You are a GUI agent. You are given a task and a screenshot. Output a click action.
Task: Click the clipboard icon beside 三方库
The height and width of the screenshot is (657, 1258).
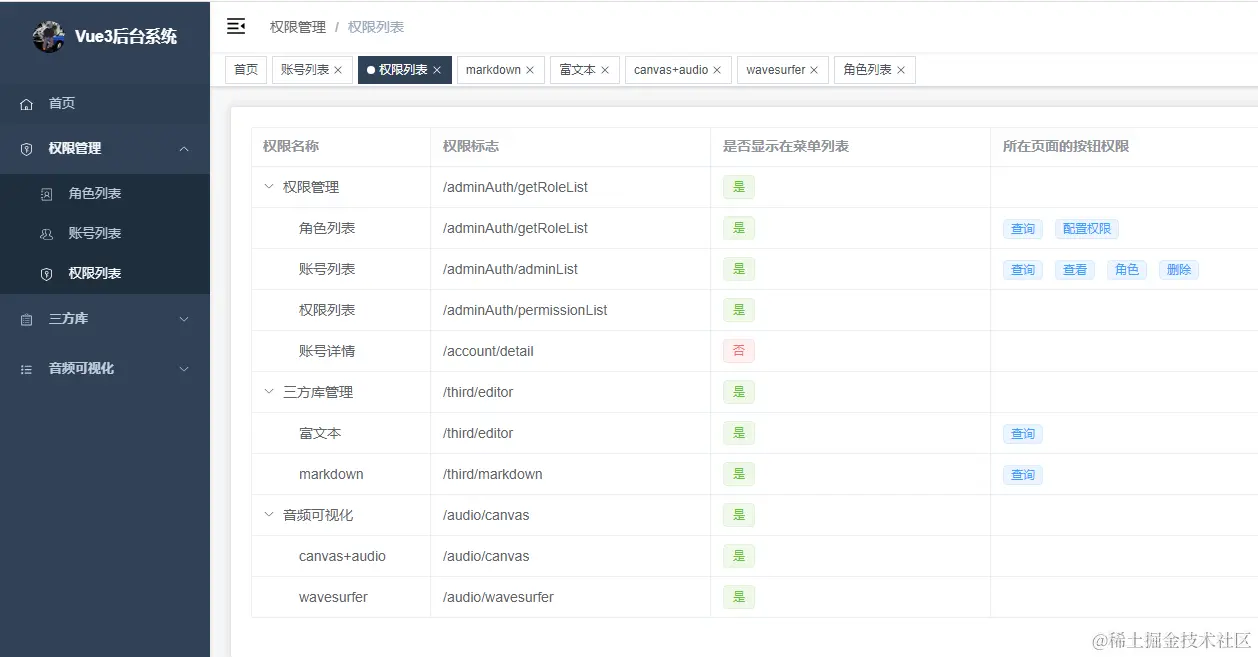[x=27, y=319]
